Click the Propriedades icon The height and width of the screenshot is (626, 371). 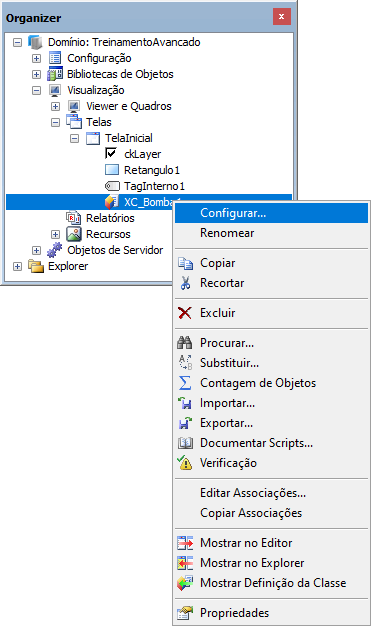[x=185, y=613]
